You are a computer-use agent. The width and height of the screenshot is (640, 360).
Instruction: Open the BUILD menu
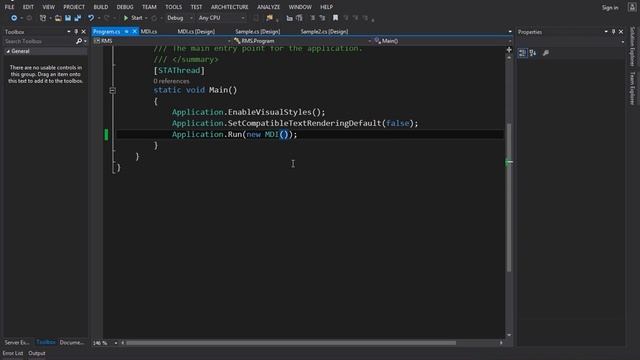pyautogui.click(x=101, y=7)
